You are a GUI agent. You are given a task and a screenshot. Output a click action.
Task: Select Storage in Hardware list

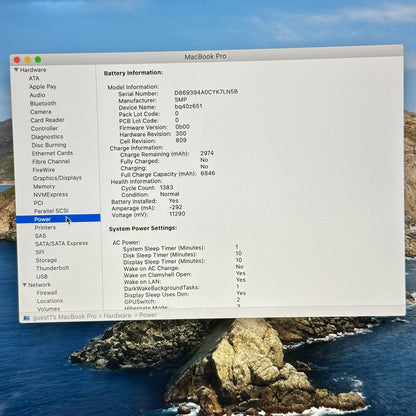click(x=46, y=260)
